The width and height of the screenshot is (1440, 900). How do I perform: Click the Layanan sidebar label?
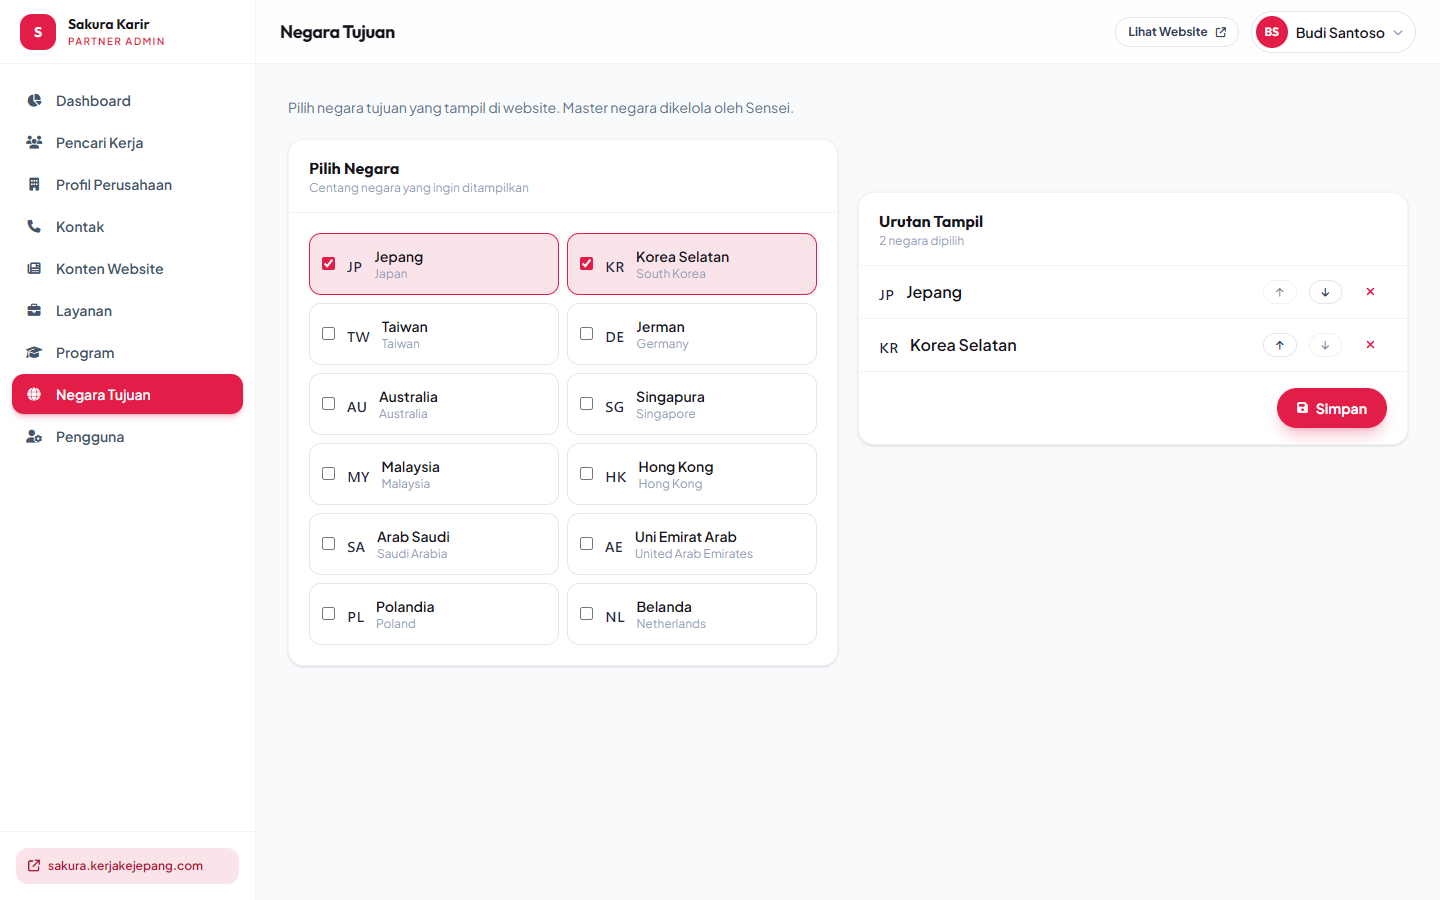pyautogui.click(x=84, y=311)
